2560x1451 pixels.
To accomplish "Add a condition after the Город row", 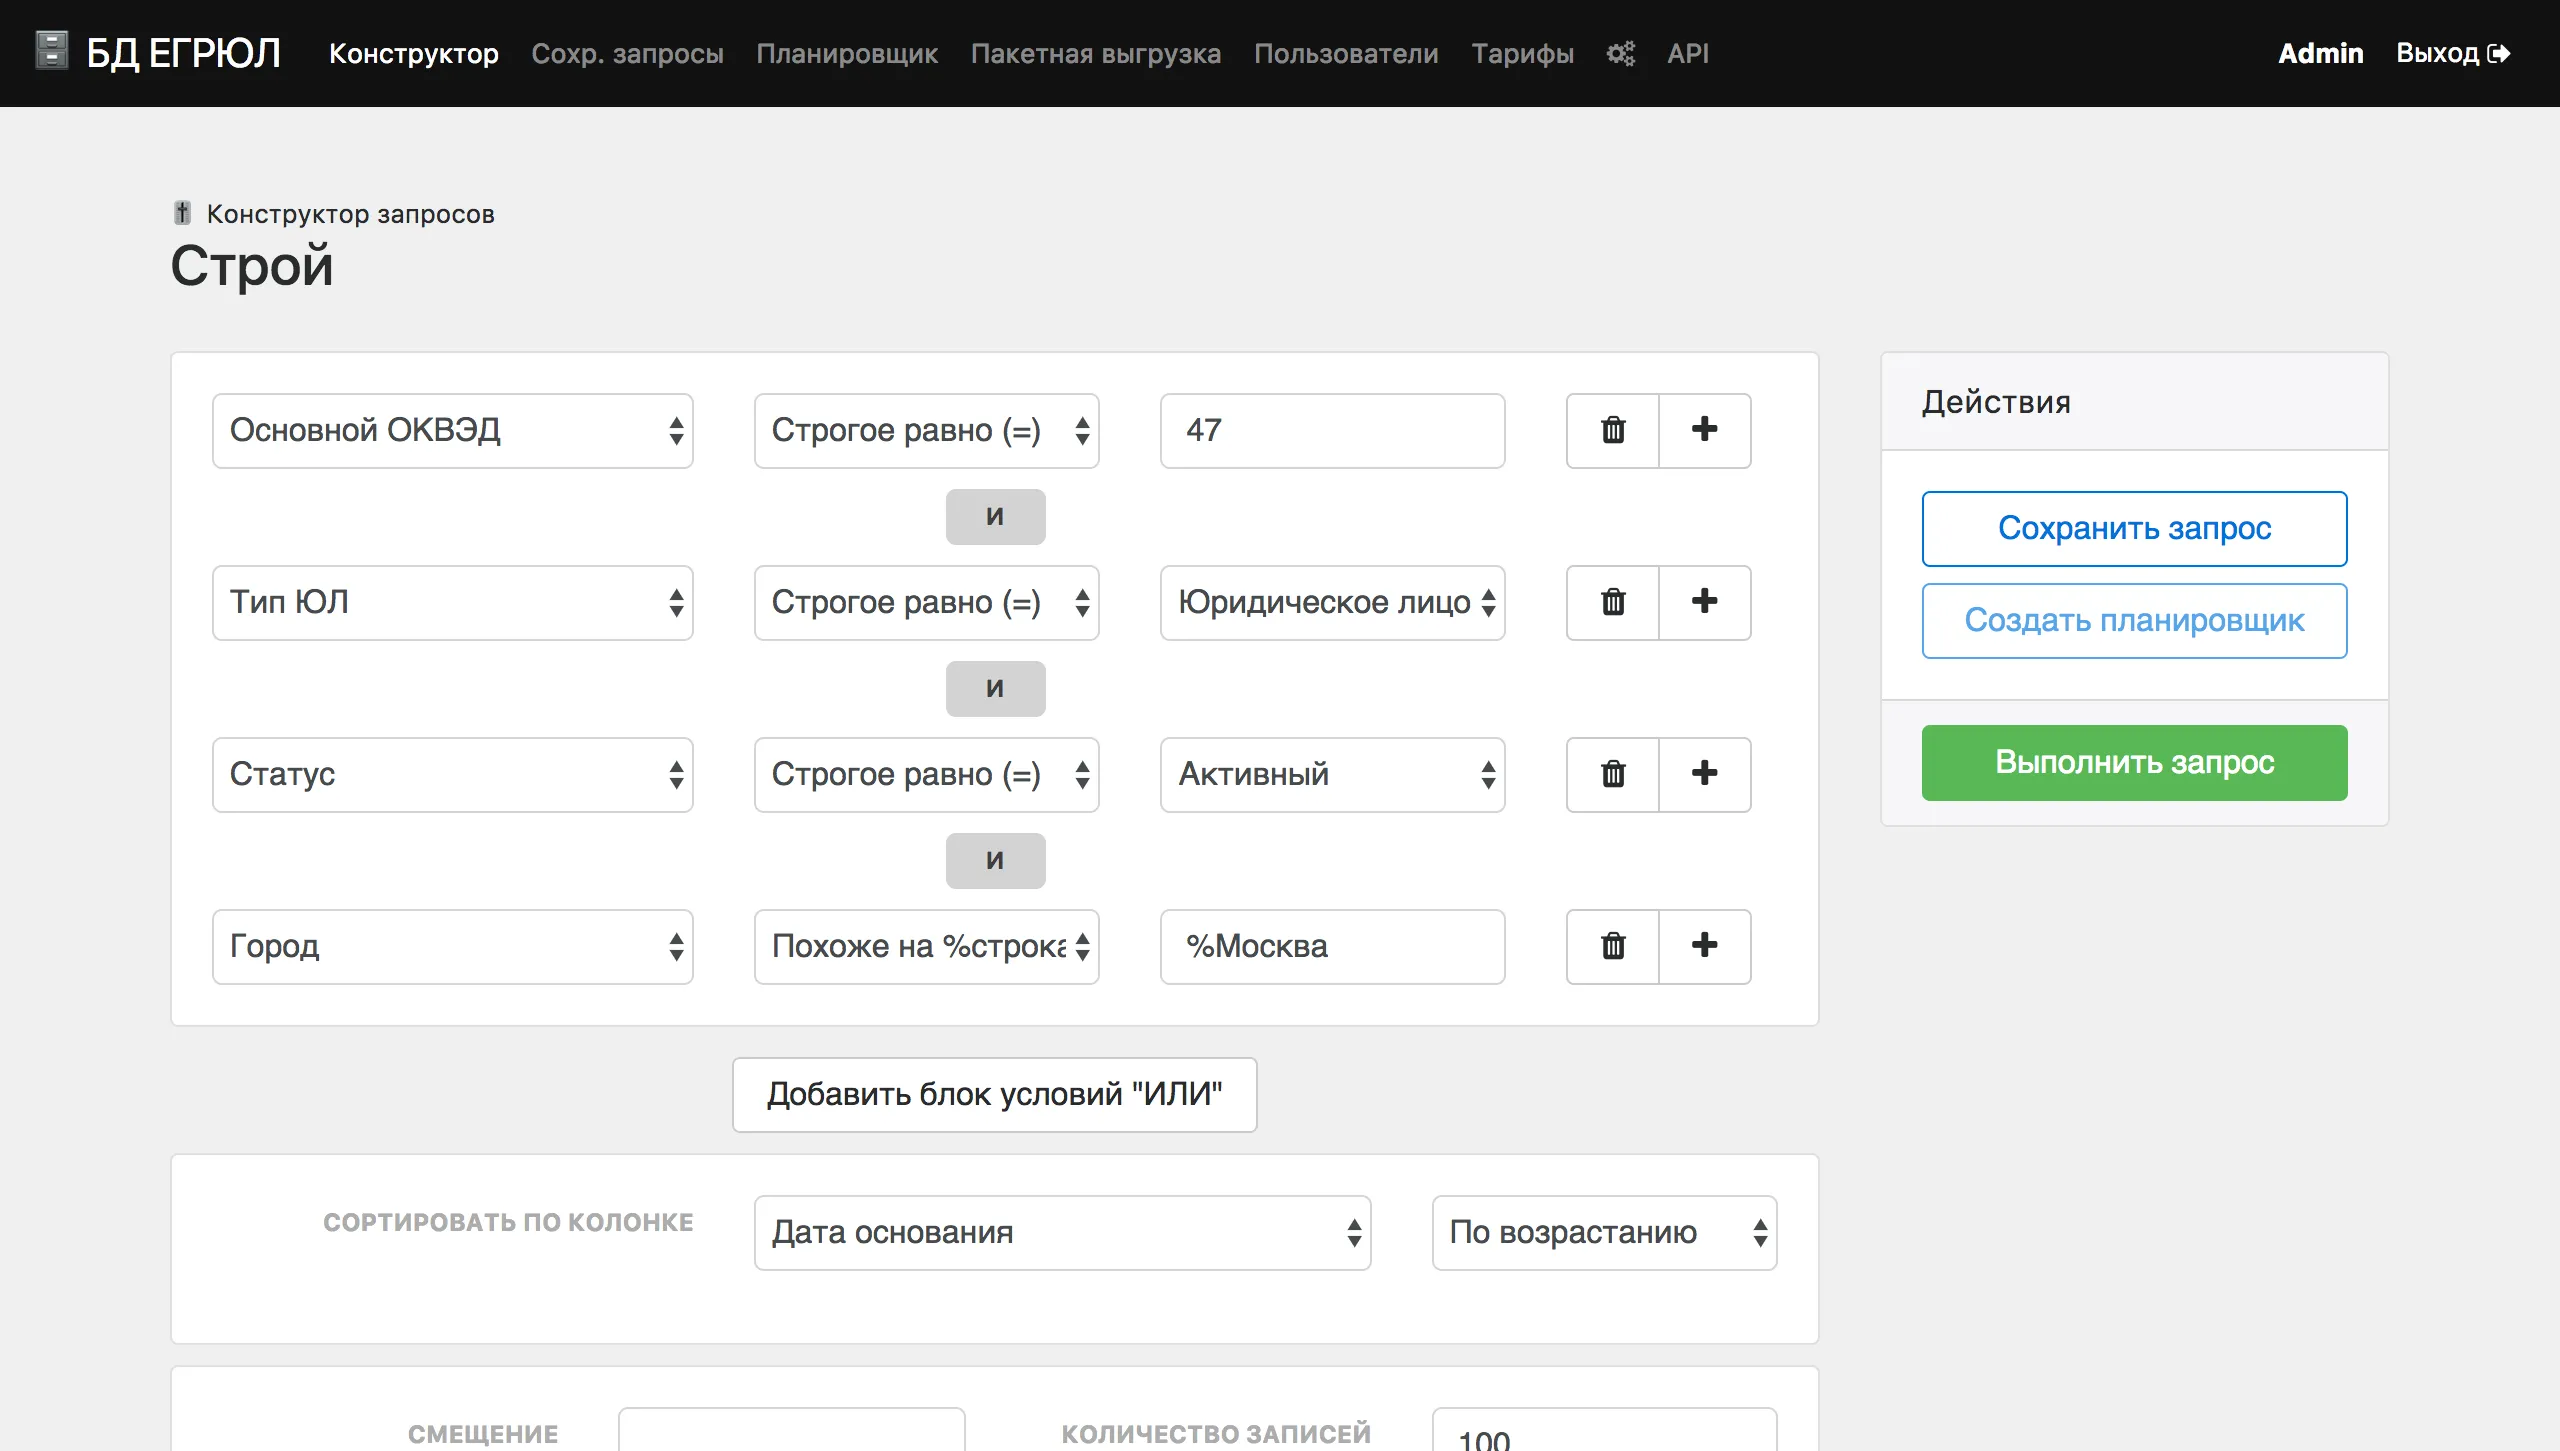I will click(1706, 946).
